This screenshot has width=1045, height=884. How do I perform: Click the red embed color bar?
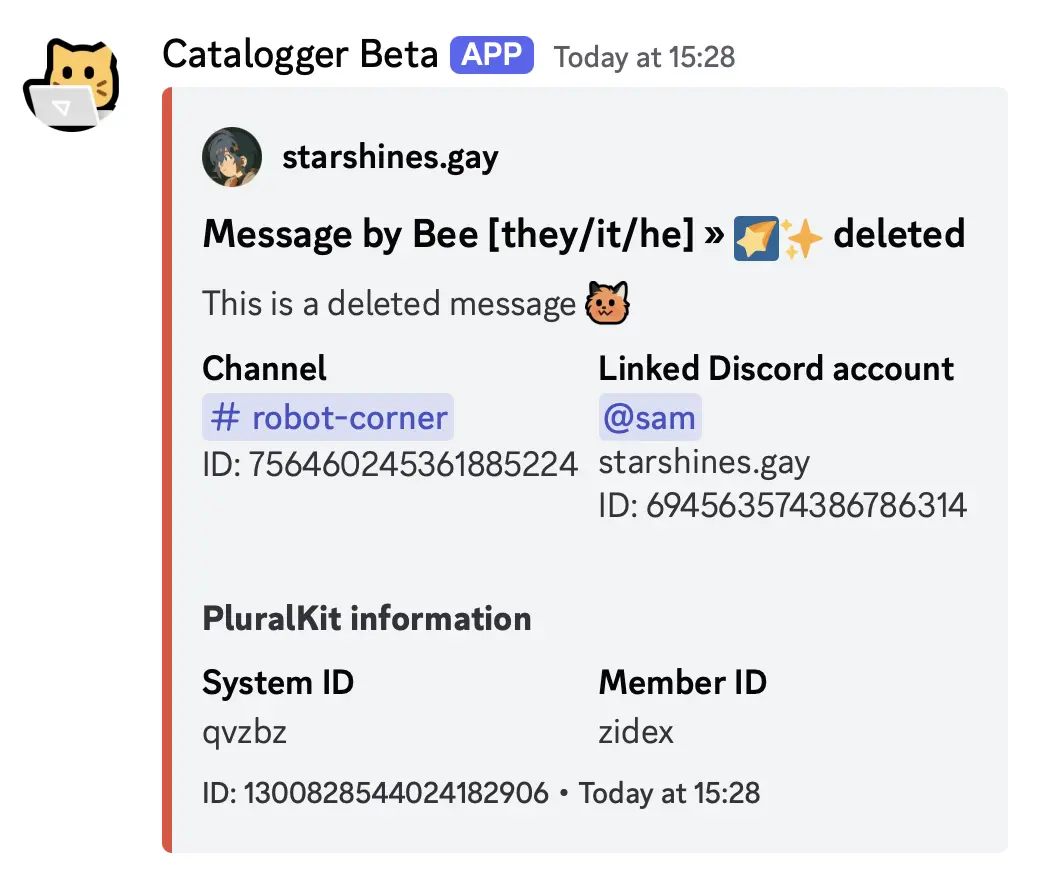(x=167, y=470)
